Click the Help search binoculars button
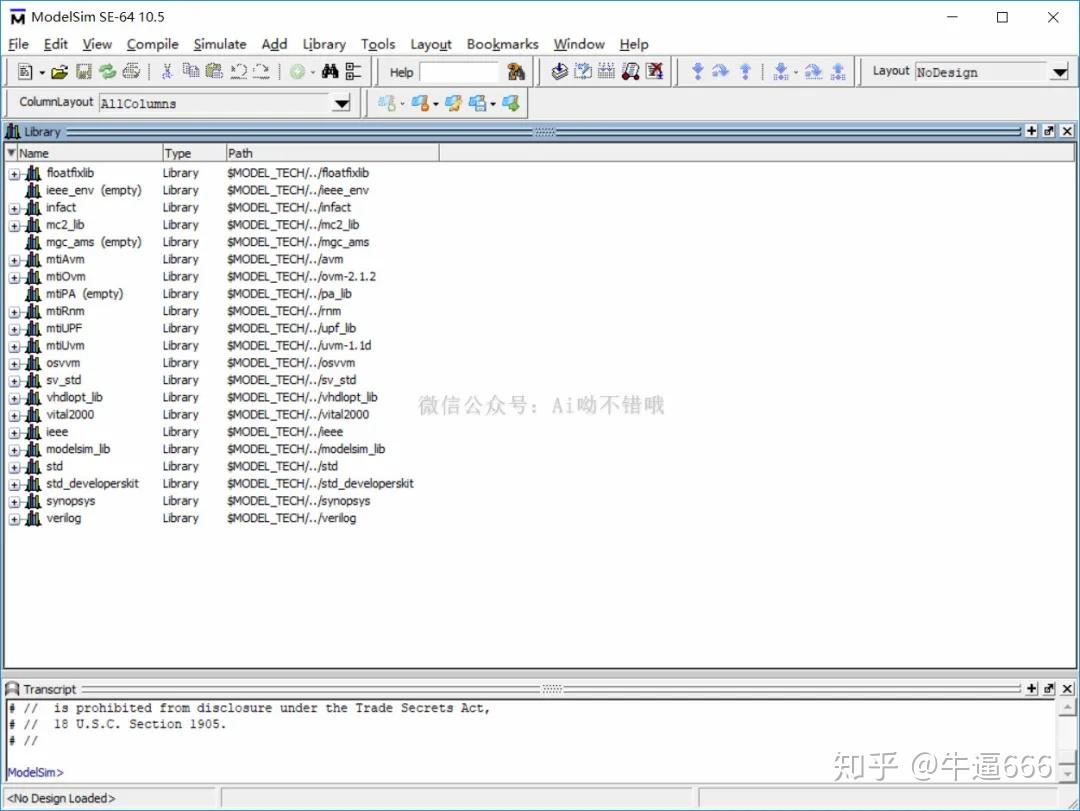Screen dimensions: 1080x811 click(x=516, y=72)
